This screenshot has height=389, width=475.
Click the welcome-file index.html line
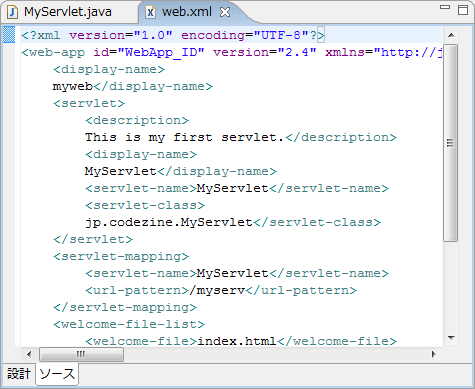tap(241, 341)
